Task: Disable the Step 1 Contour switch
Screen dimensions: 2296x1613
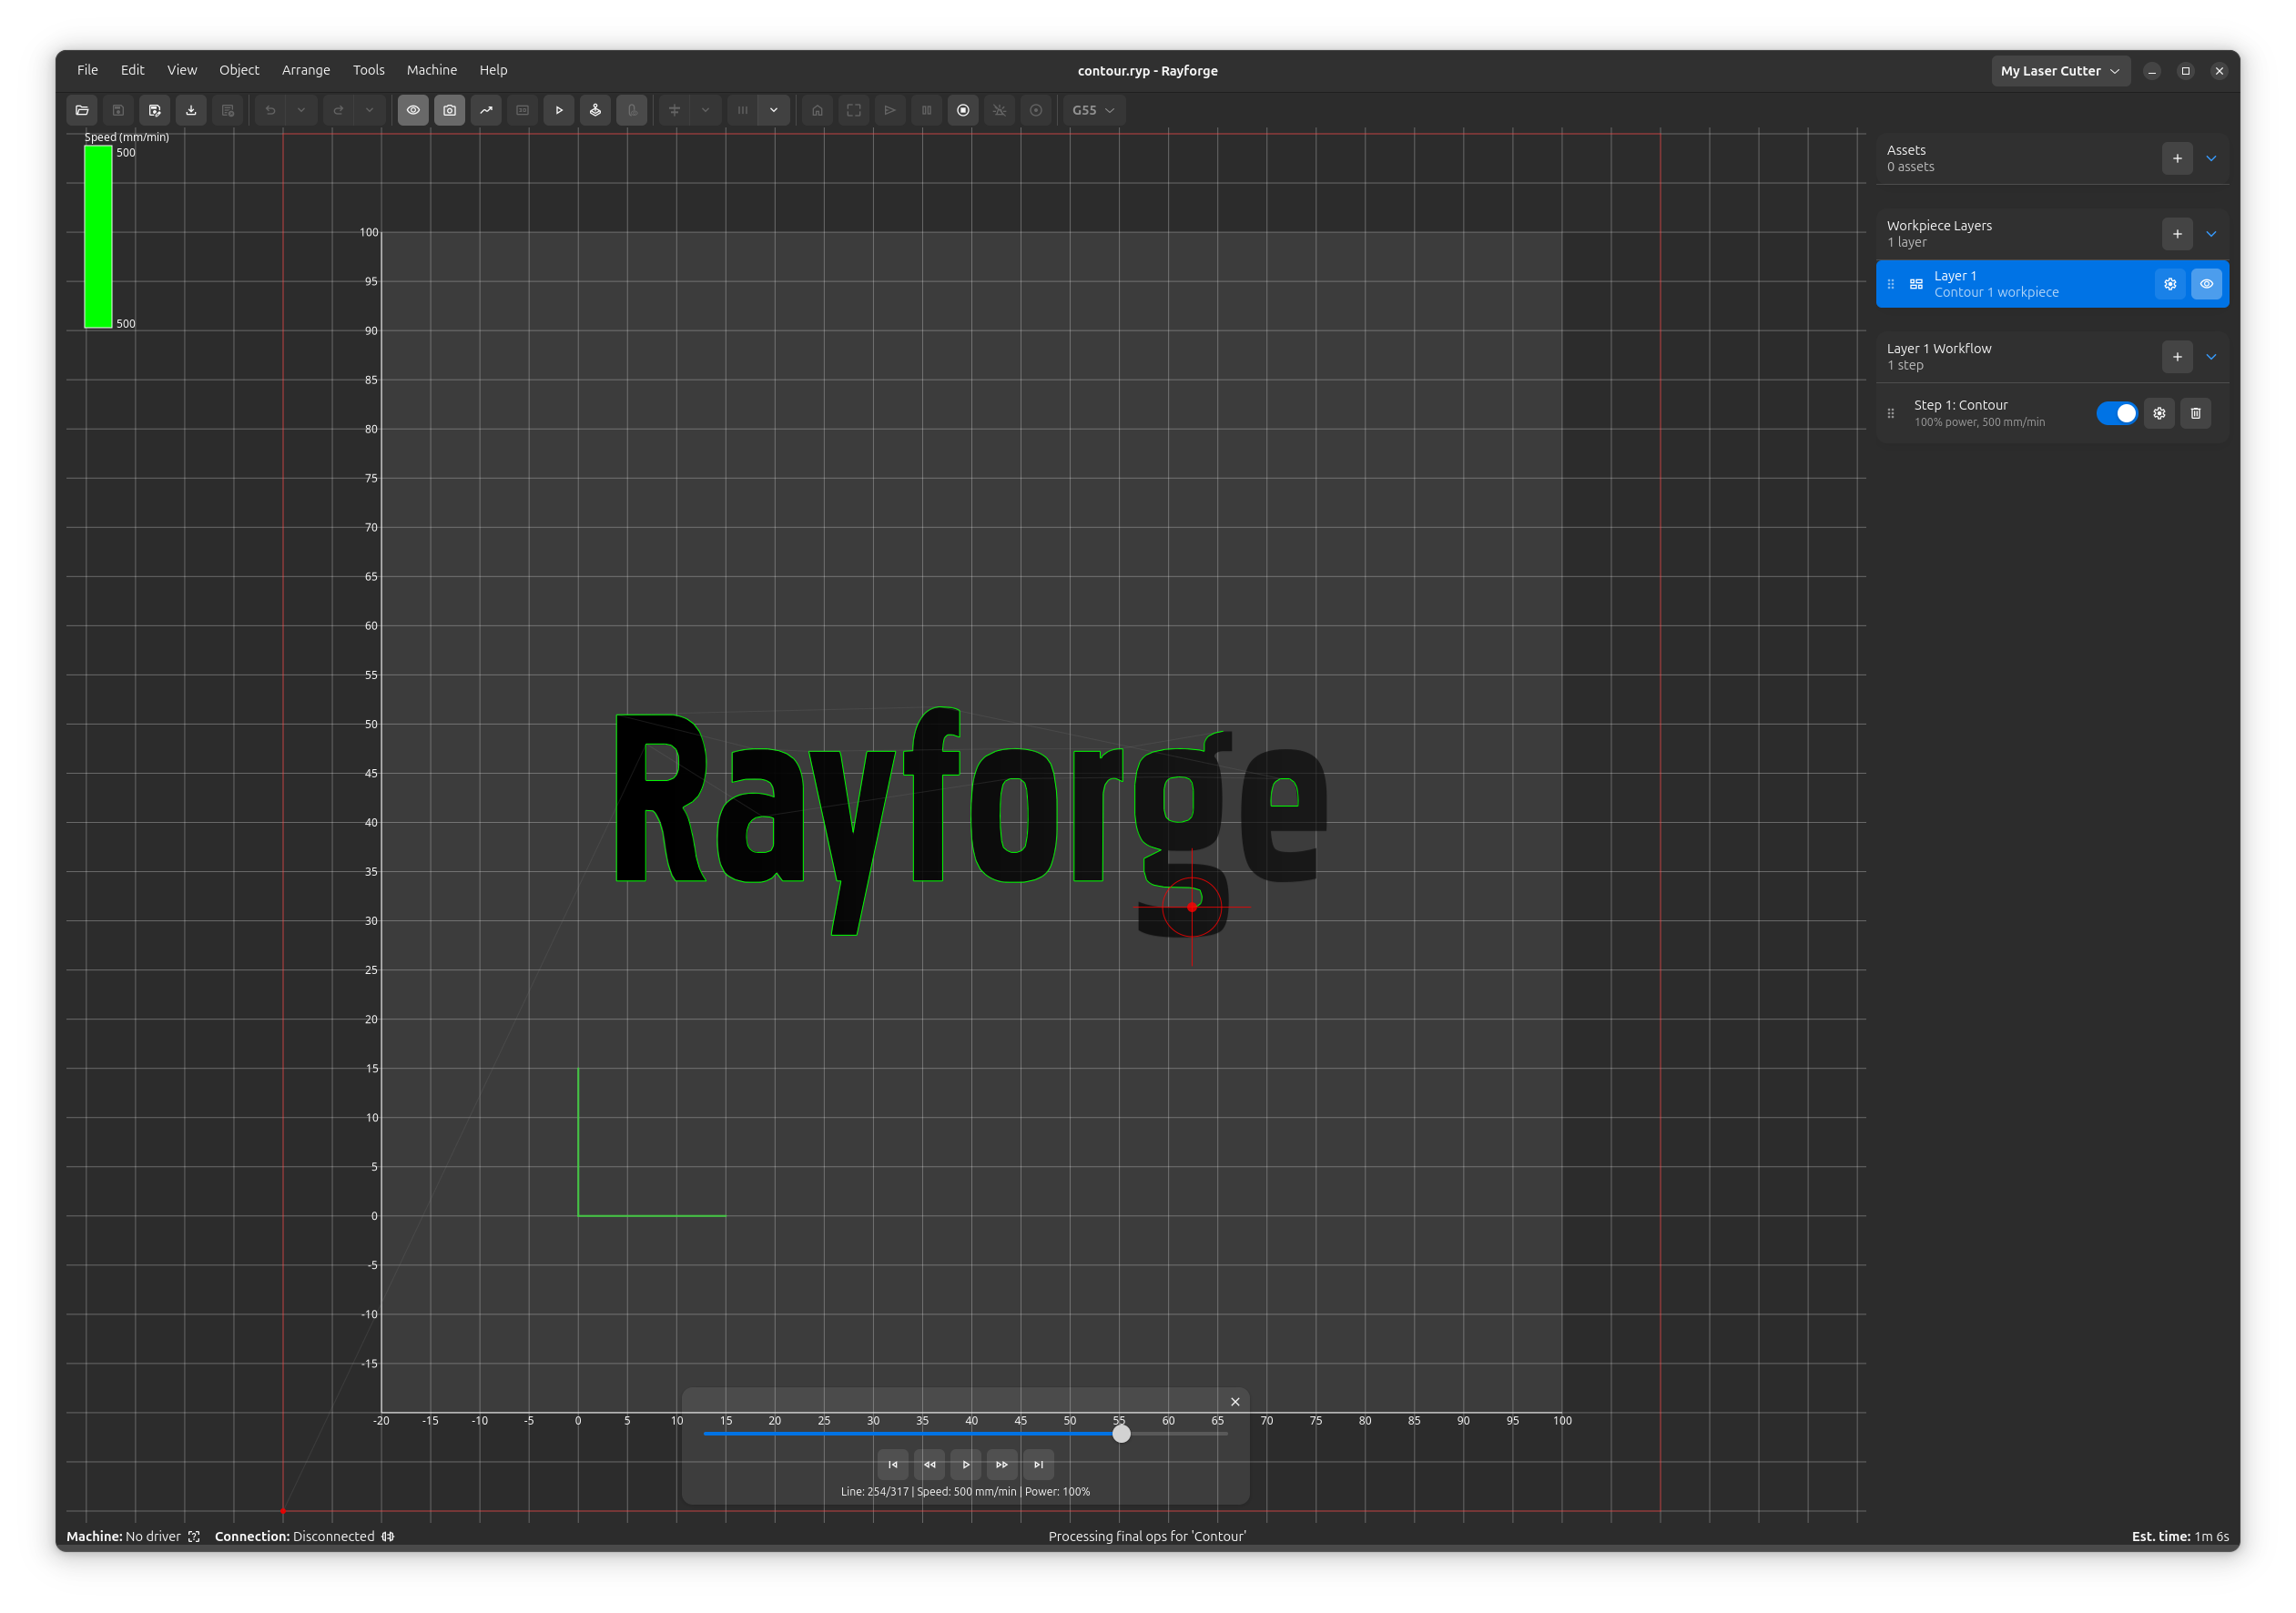Action: [2116, 413]
